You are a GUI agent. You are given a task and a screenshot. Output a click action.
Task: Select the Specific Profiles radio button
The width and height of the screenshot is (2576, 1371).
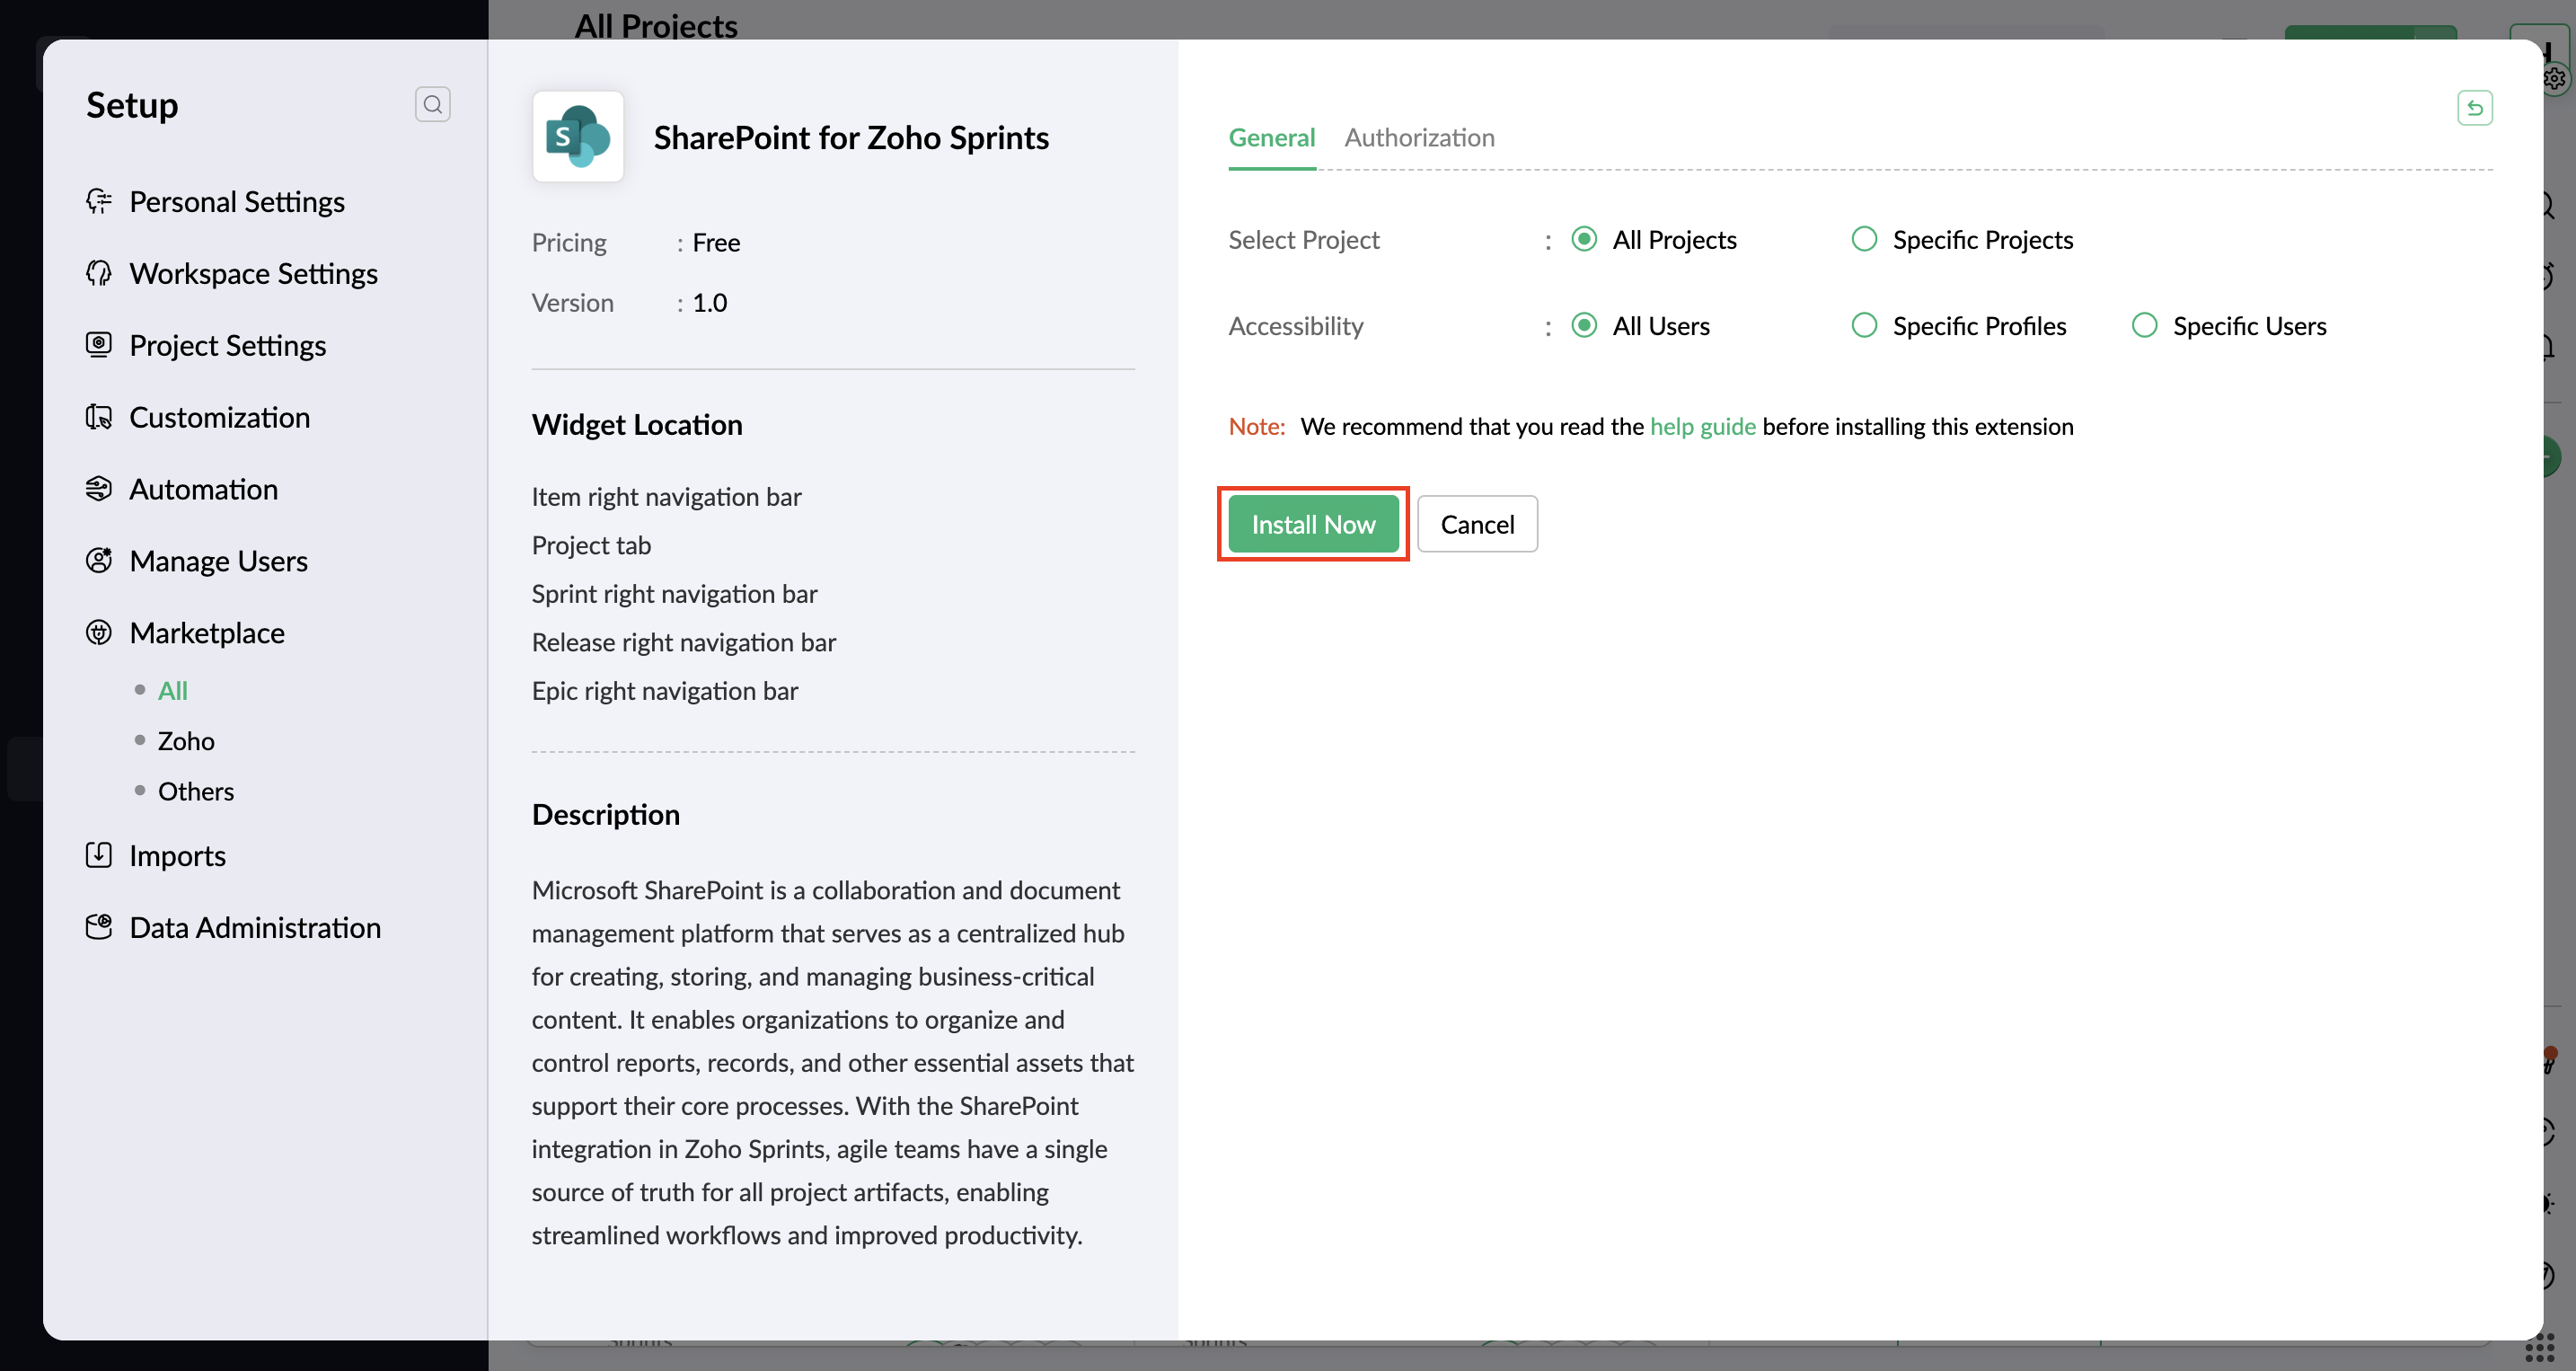tap(1864, 325)
